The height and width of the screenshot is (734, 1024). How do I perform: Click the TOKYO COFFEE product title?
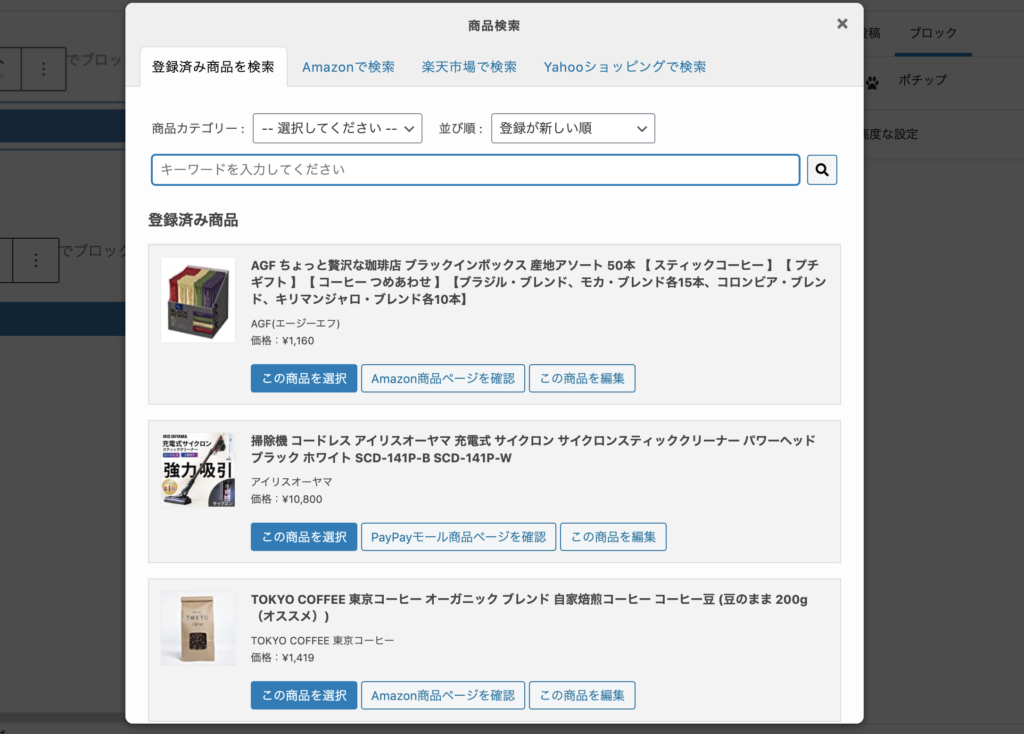pyautogui.click(x=529, y=607)
